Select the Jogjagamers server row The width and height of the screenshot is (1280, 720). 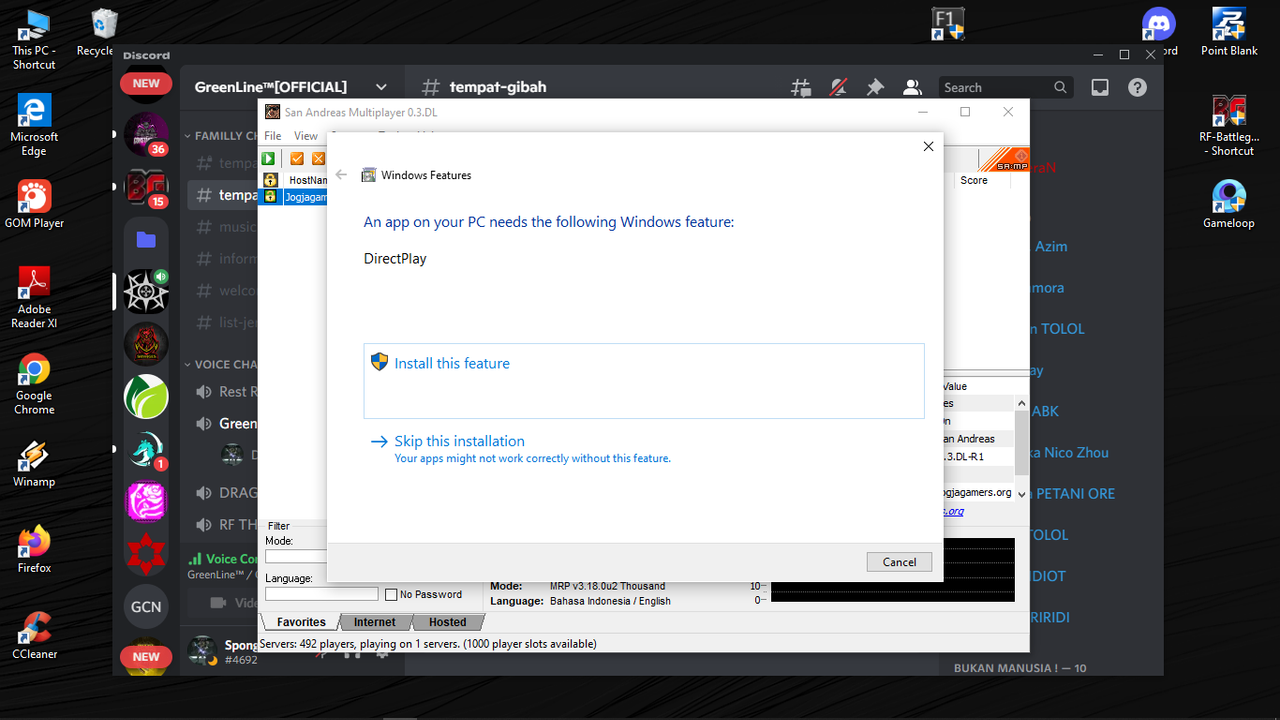pos(293,197)
